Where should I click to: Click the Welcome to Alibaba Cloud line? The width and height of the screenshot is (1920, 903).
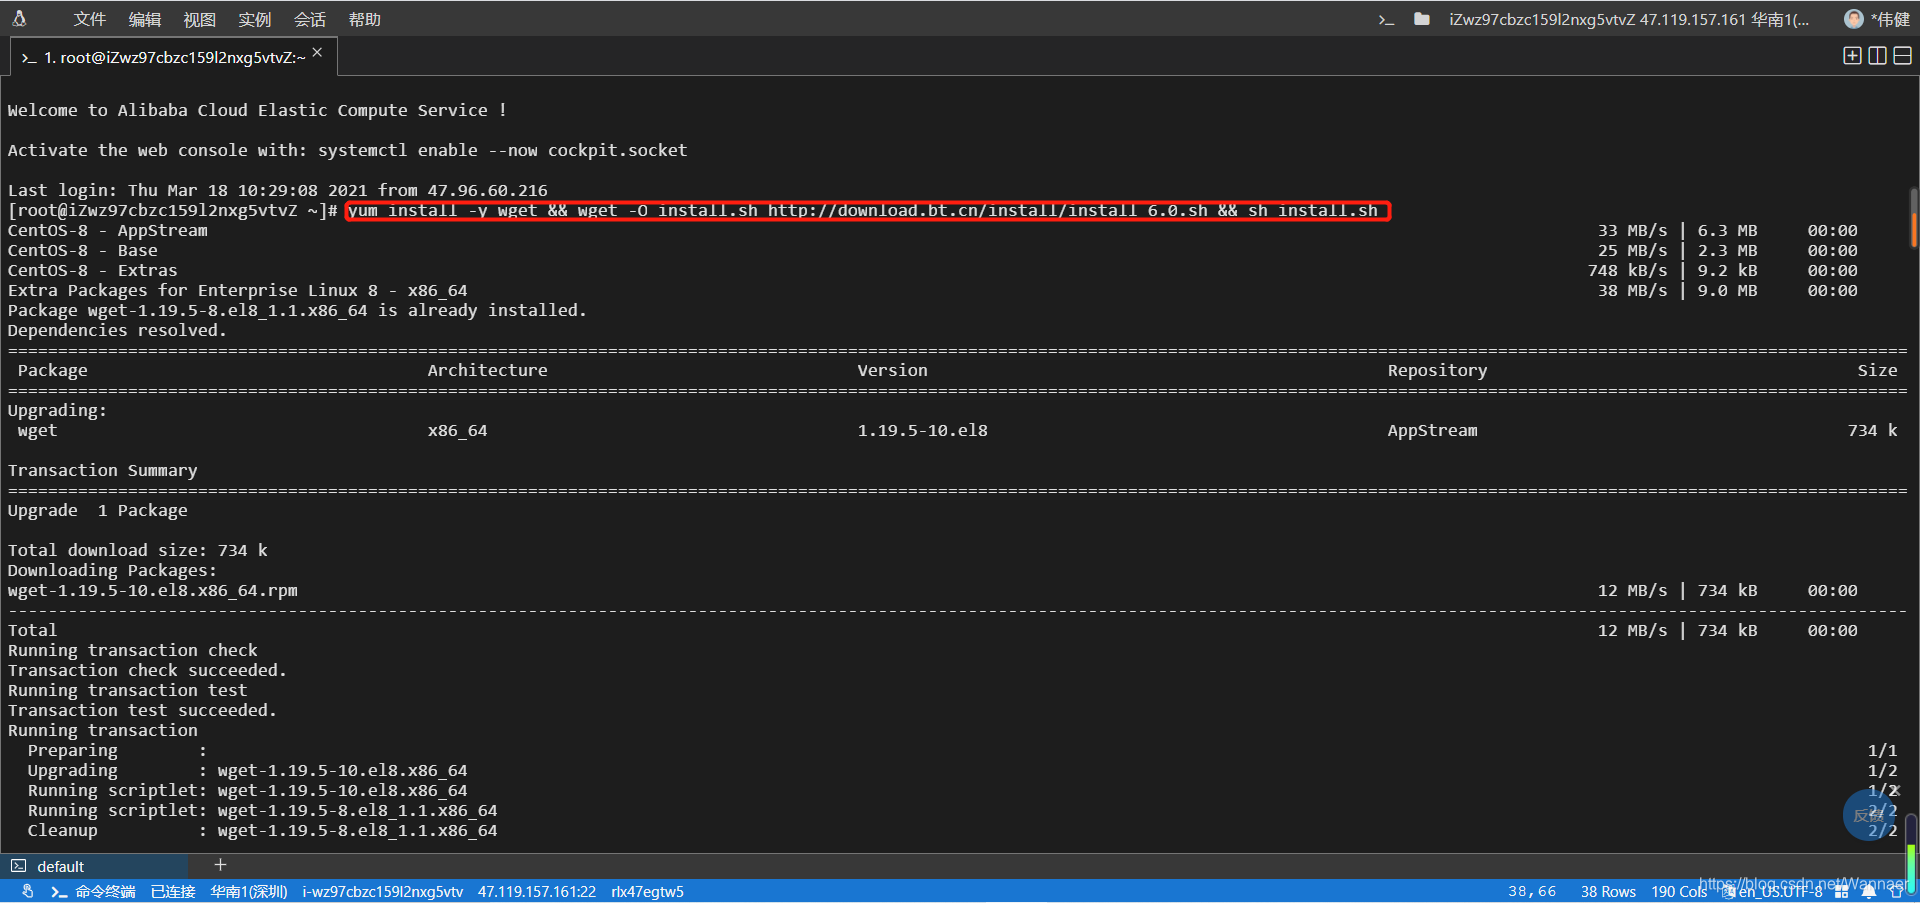[257, 110]
